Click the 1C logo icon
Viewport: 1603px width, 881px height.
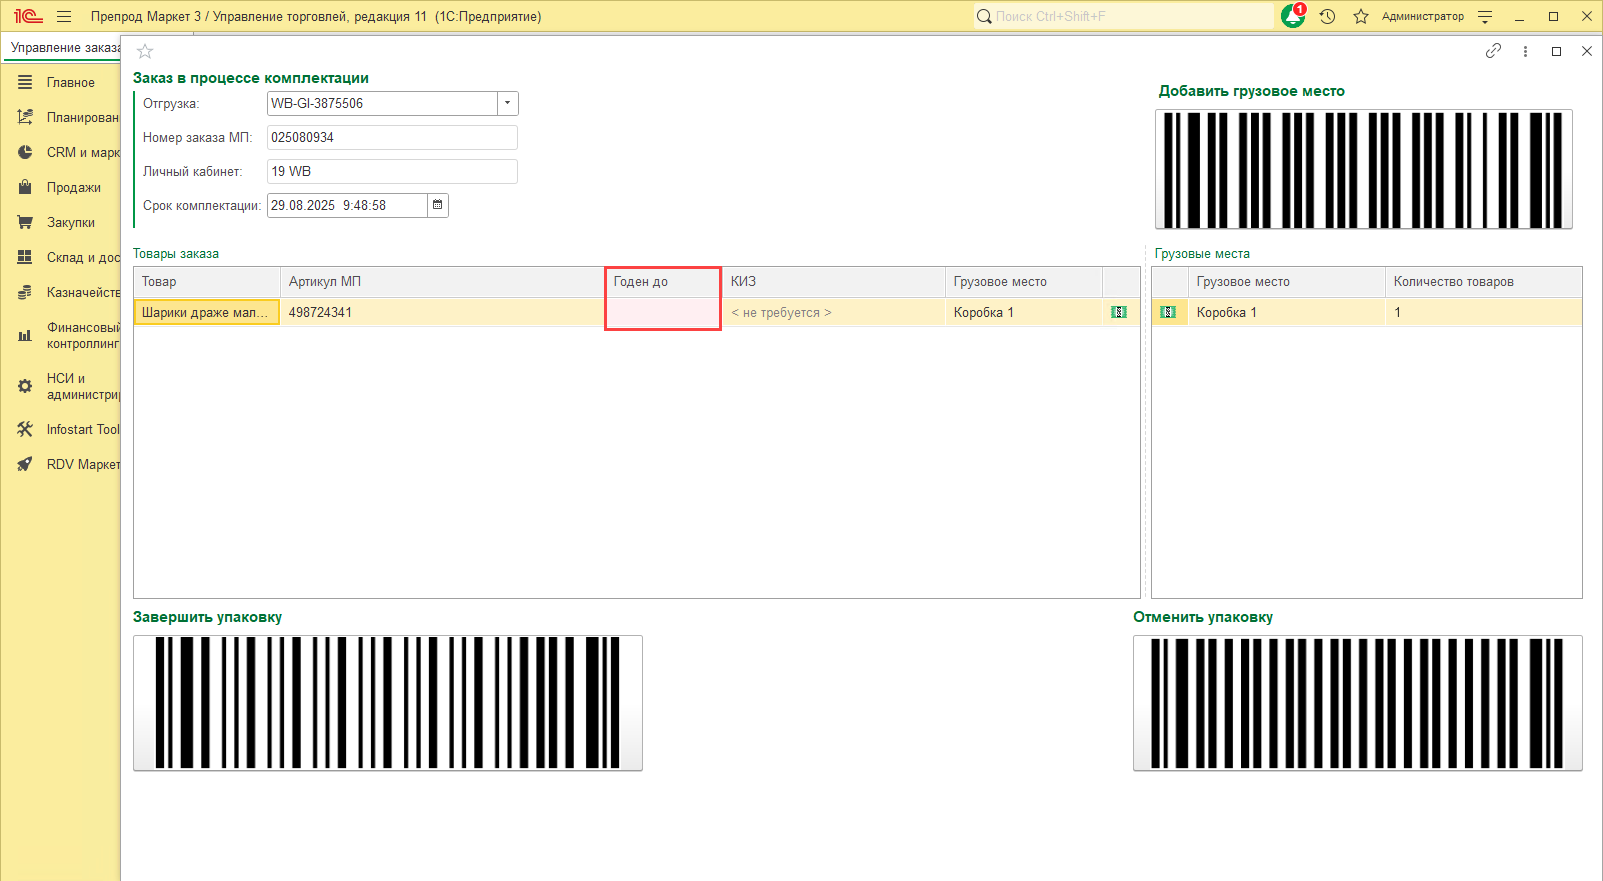click(x=28, y=16)
